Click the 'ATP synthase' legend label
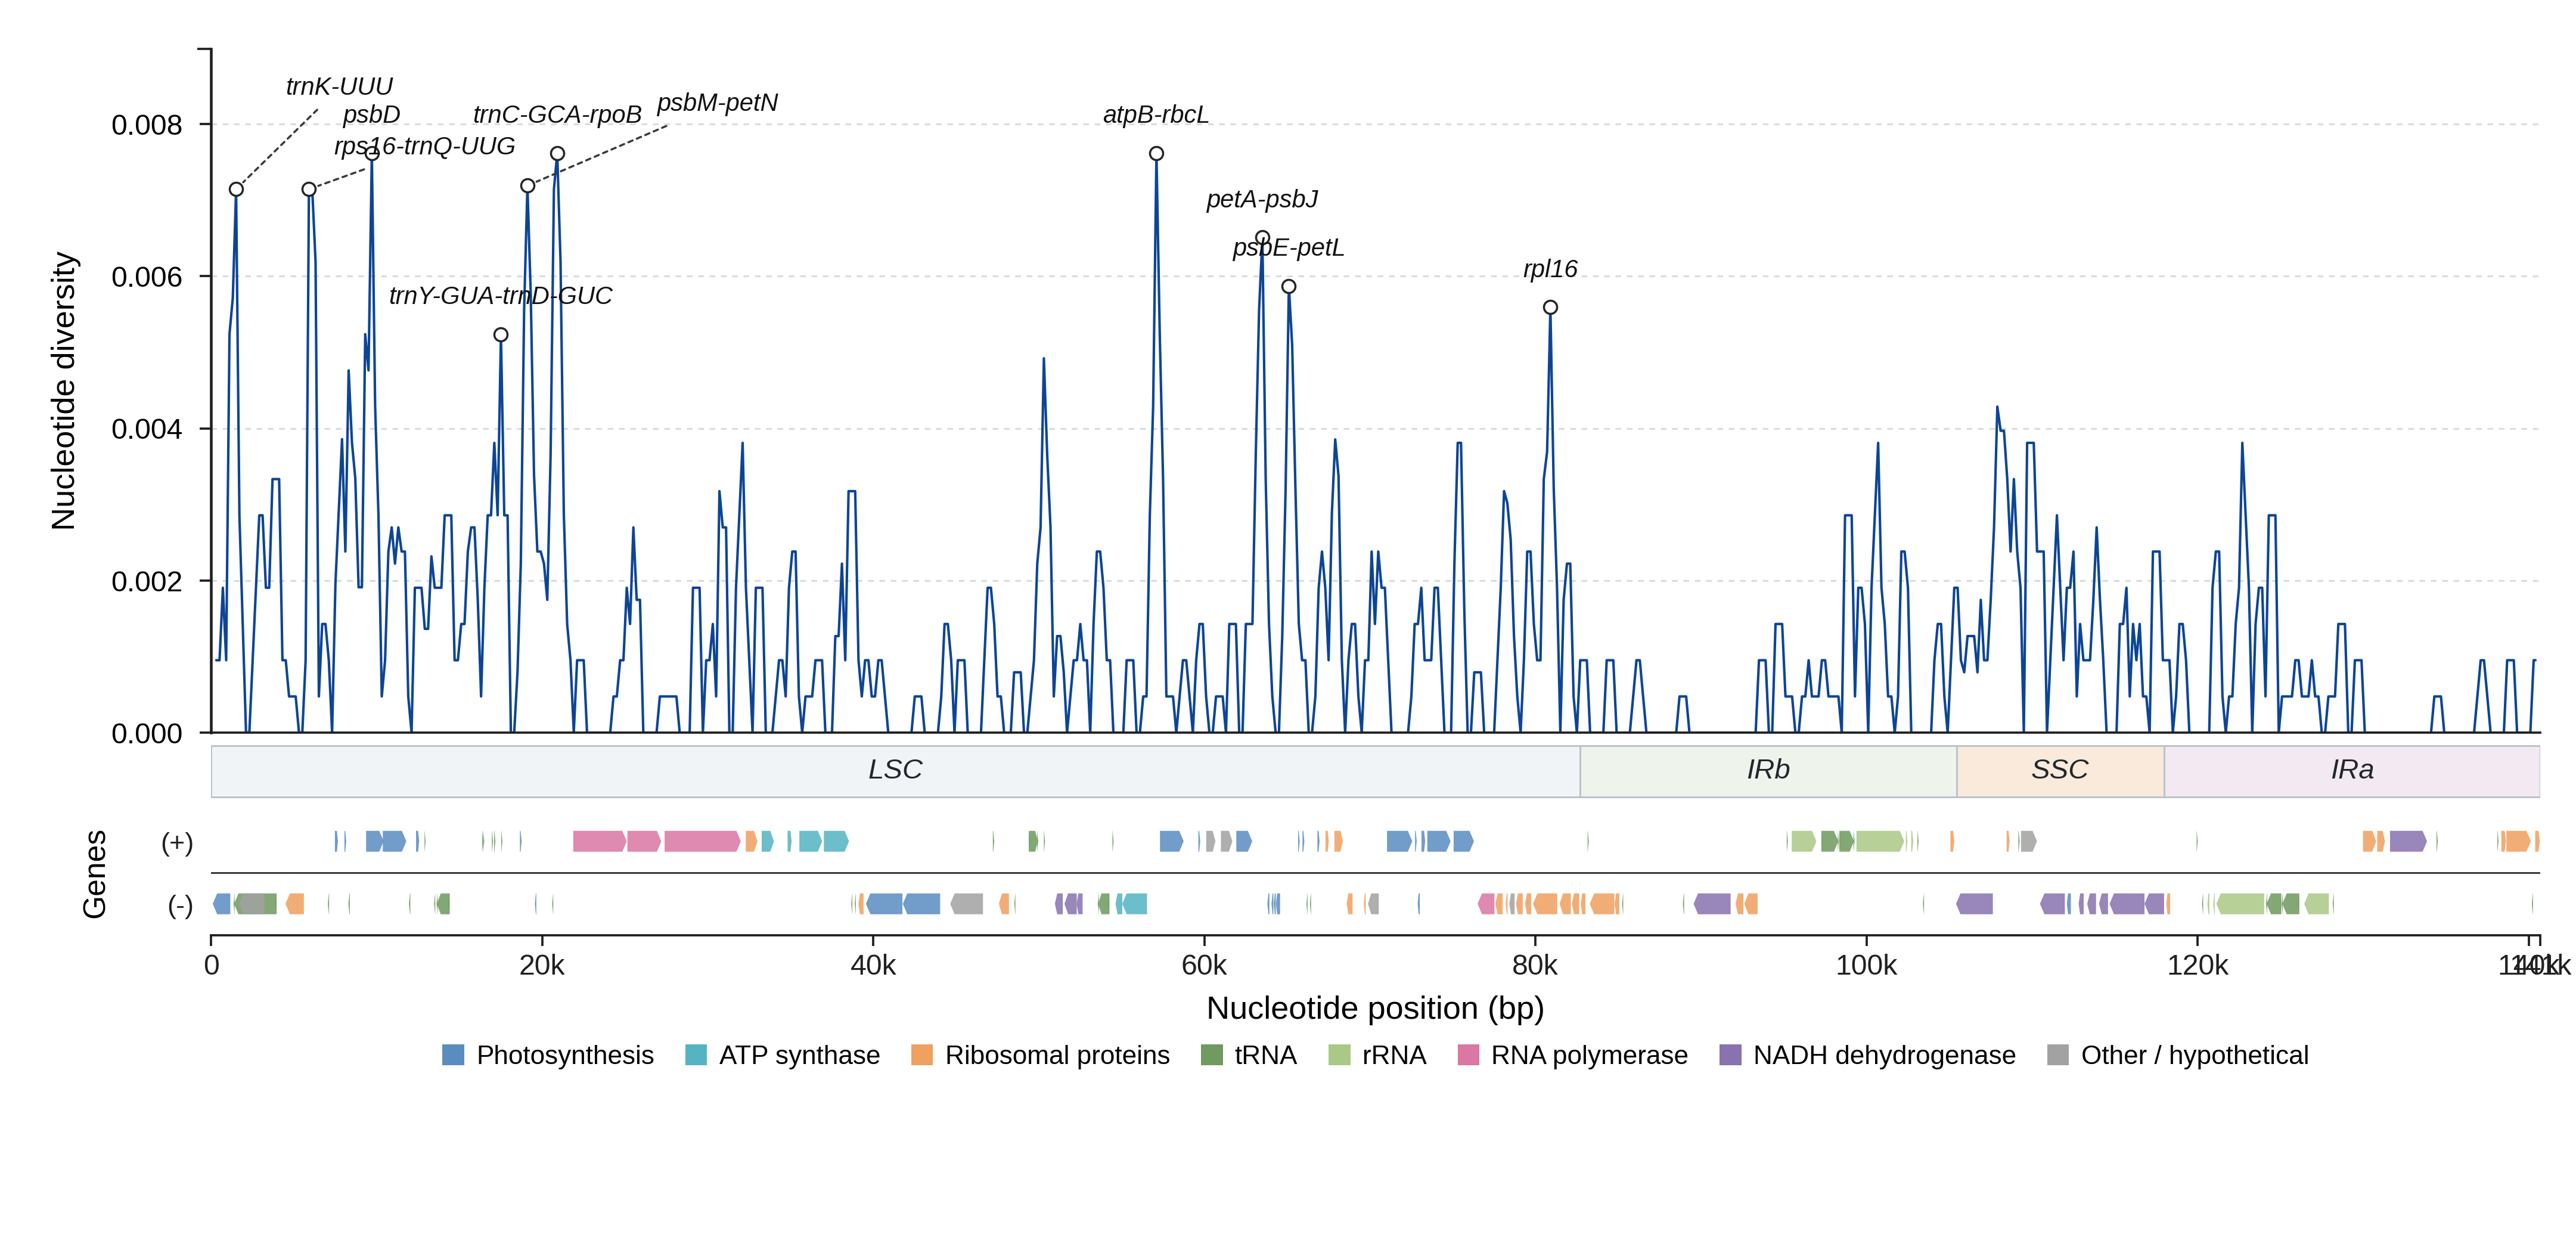 tap(799, 1055)
